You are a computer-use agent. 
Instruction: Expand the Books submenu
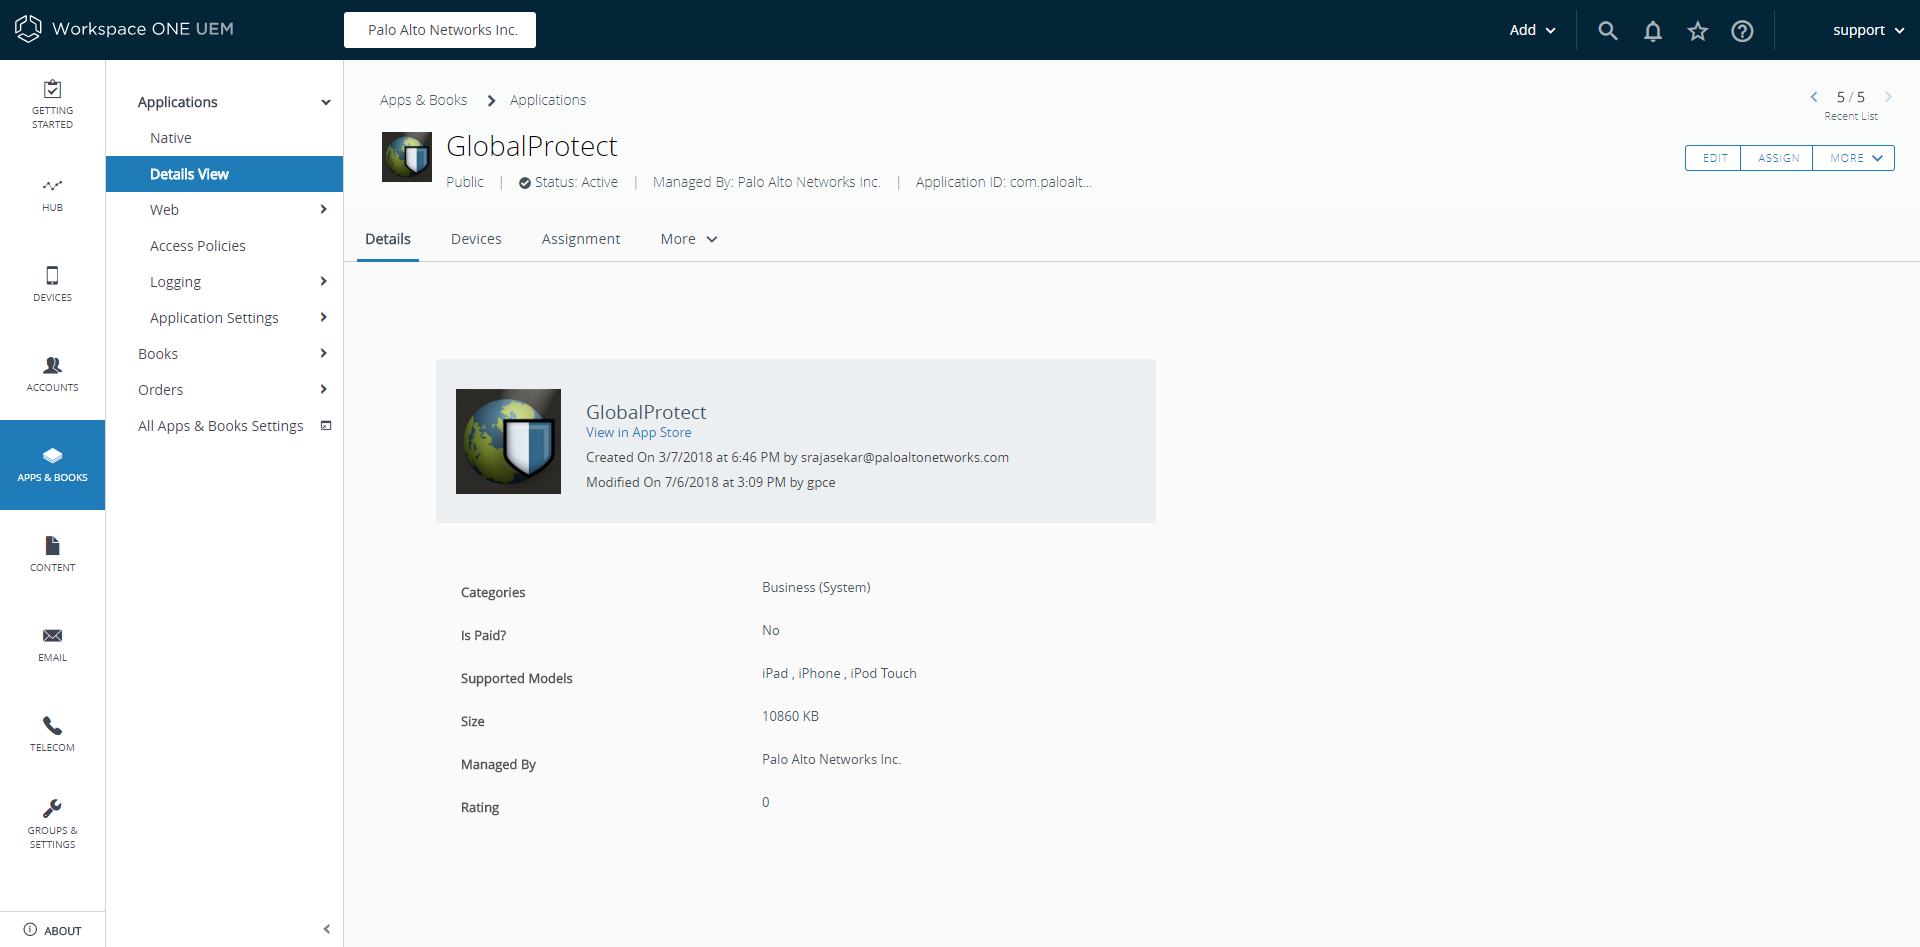323,354
